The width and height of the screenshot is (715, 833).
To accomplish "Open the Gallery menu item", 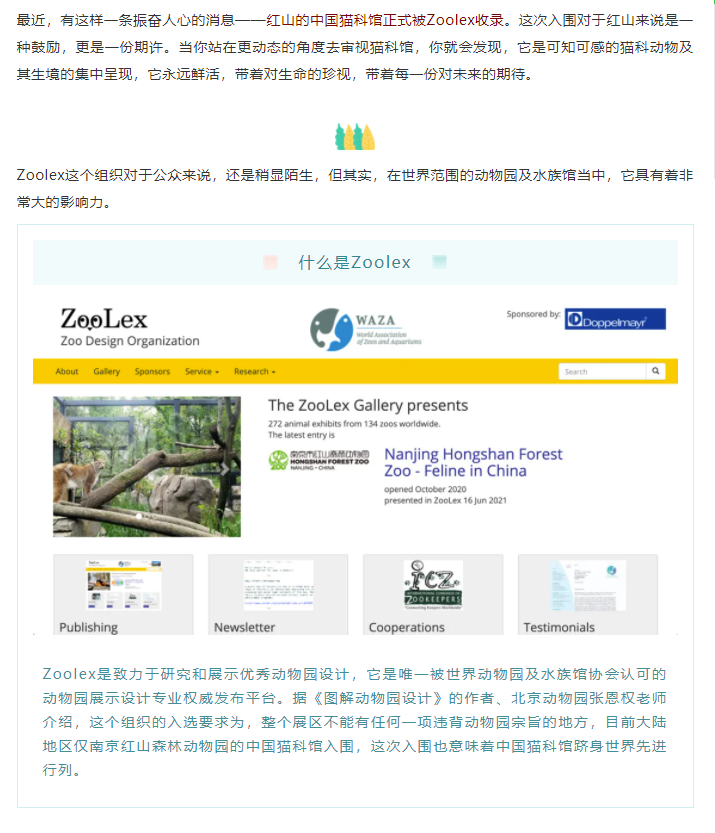I will pos(107,372).
